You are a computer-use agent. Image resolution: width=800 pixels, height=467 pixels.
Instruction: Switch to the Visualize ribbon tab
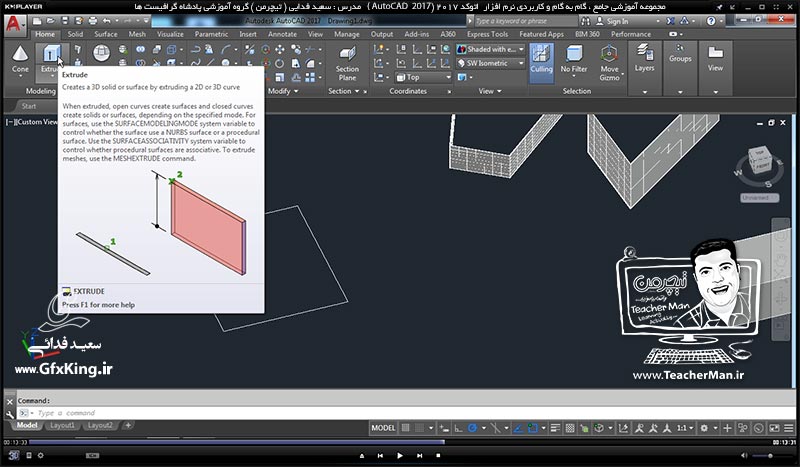(x=170, y=34)
